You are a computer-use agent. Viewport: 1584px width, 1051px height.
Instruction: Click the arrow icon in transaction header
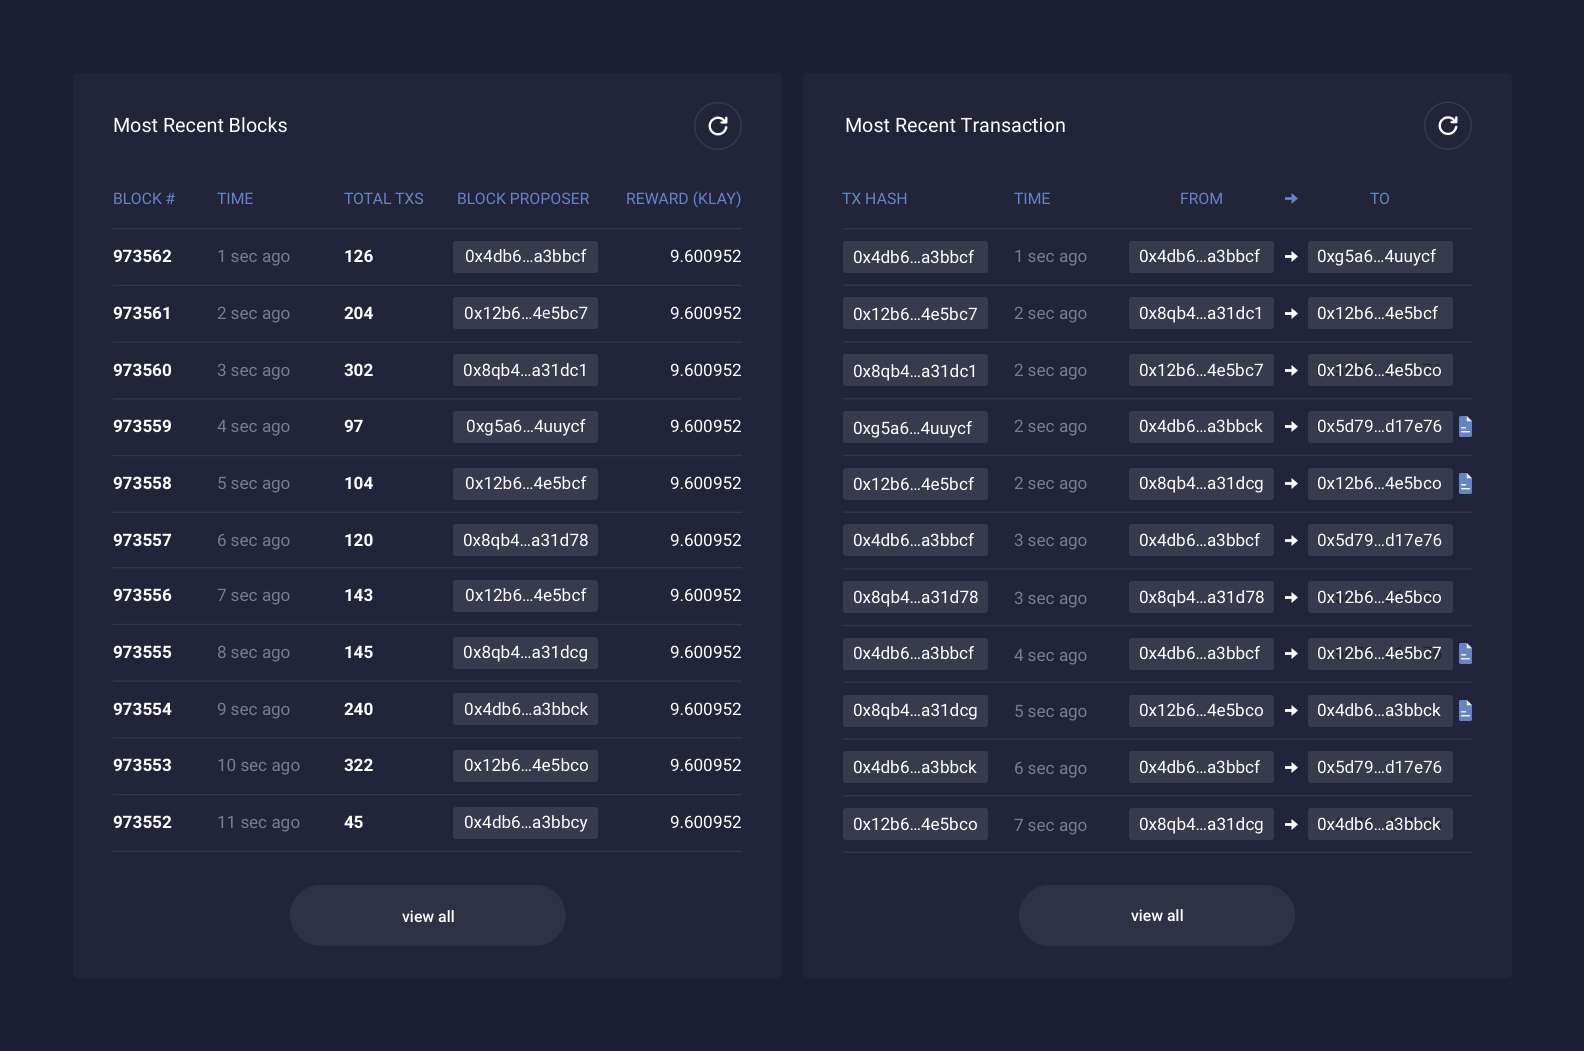[1291, 199]
